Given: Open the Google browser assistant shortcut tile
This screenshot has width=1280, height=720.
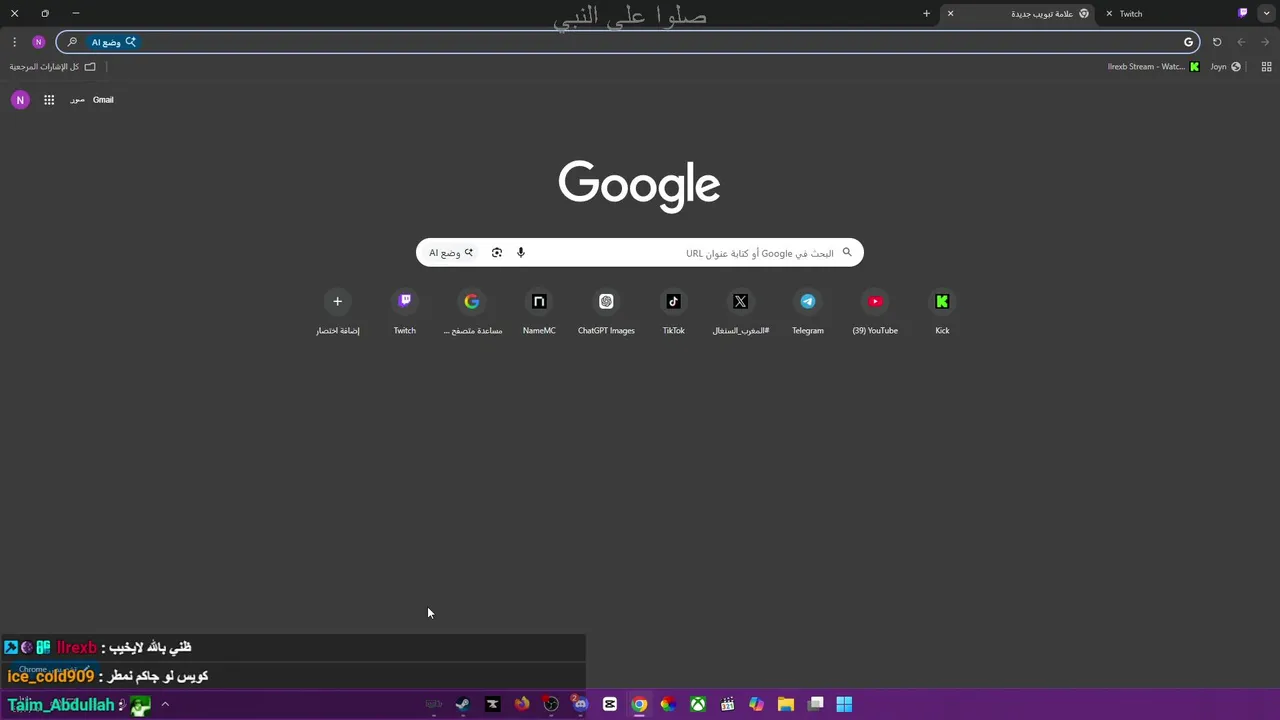Looking at the screenshot, I should 472,312.
